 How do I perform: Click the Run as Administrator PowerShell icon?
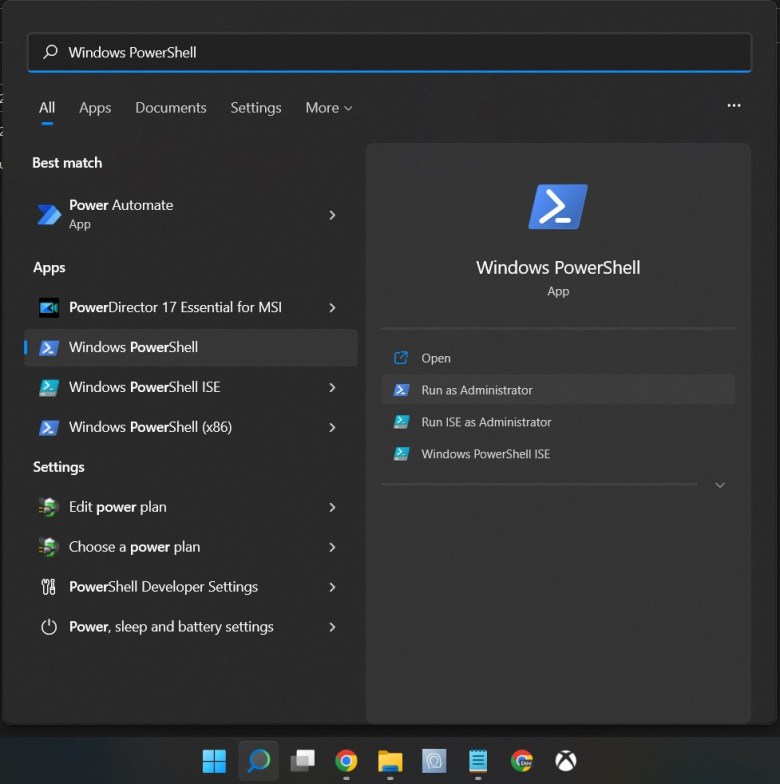coord(402,390)
